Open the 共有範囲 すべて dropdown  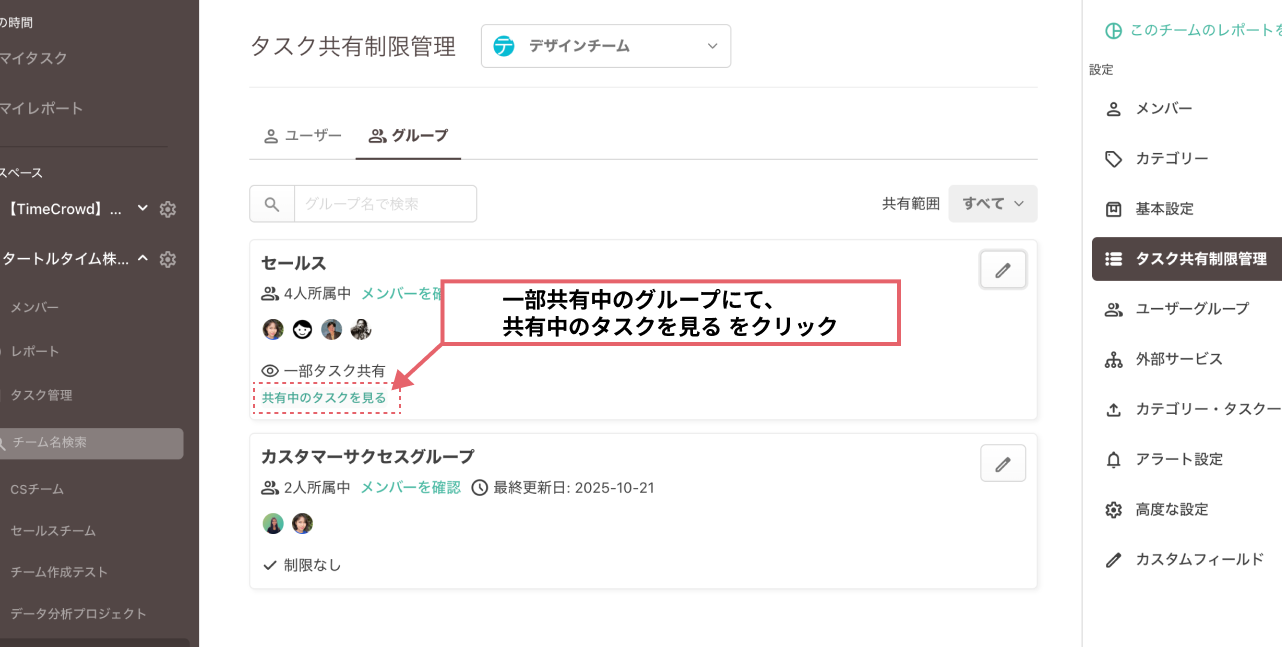992,203
